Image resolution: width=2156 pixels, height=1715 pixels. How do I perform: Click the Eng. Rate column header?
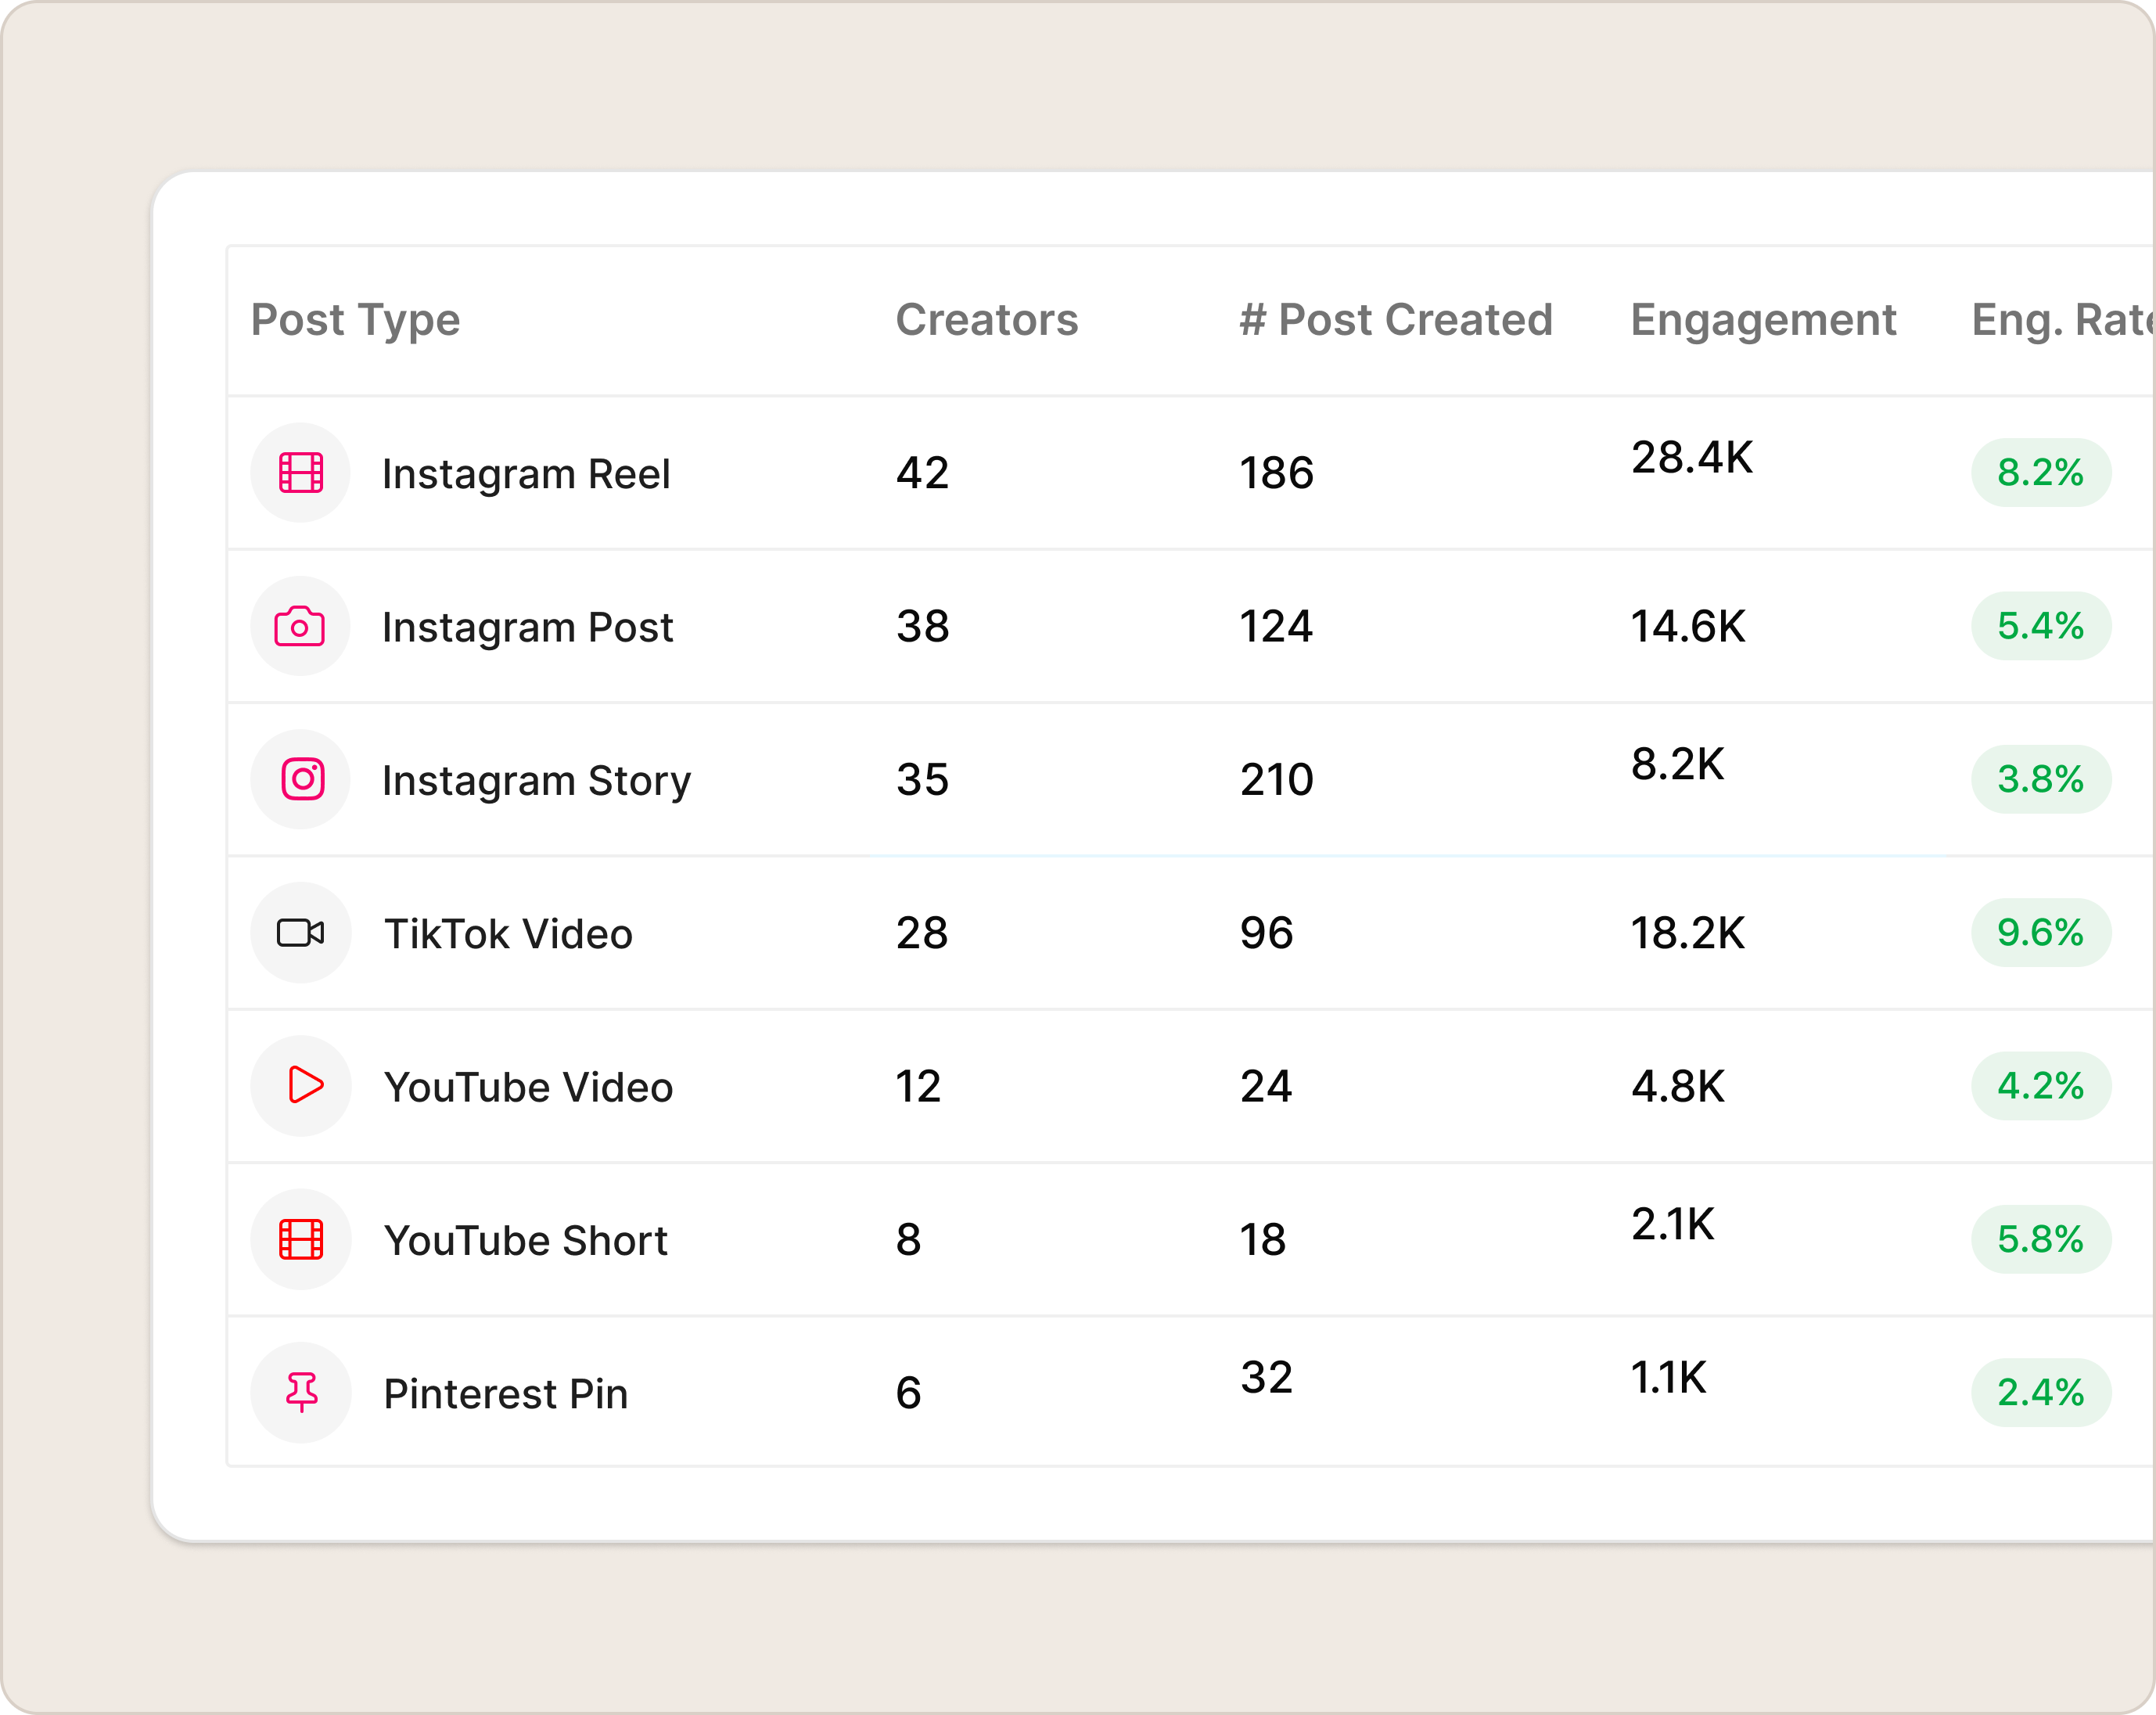coord(2060,320)
